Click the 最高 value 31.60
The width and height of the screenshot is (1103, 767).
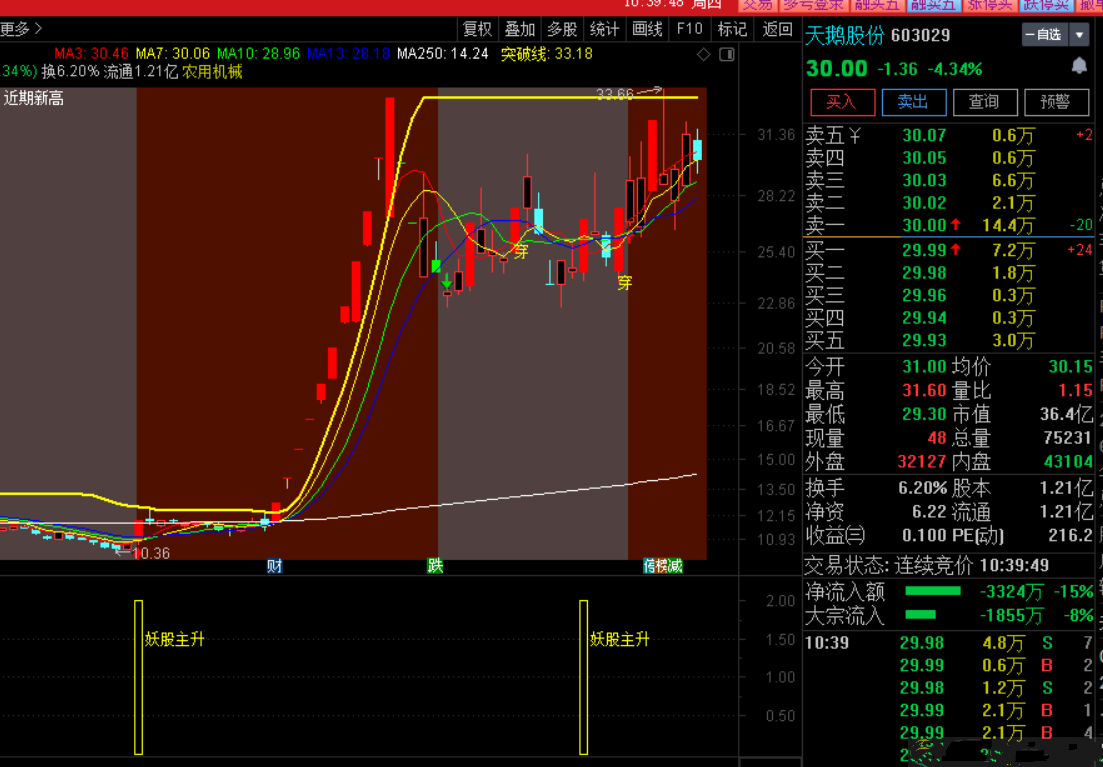click(x=924, y=391)
